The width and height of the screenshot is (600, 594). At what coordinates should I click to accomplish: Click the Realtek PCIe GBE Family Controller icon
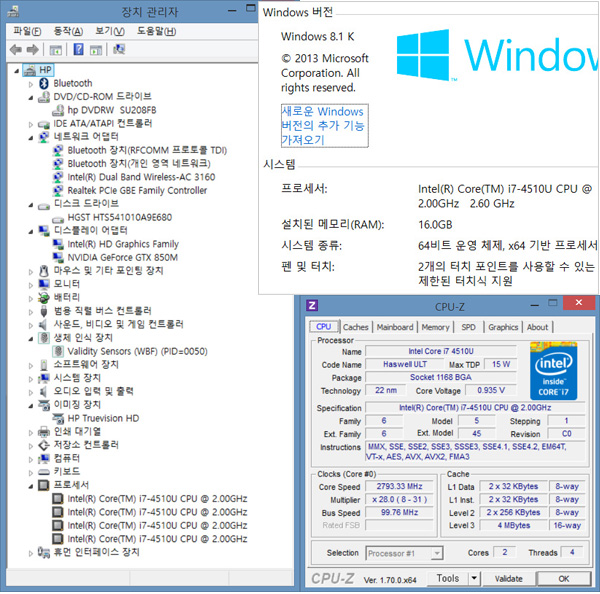coord(58,191)
